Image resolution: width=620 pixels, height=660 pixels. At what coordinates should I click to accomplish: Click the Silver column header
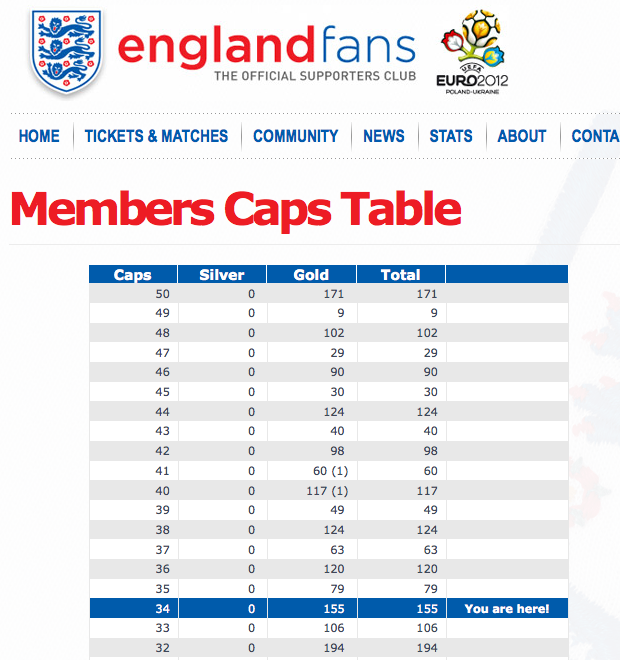click(222, 274)
